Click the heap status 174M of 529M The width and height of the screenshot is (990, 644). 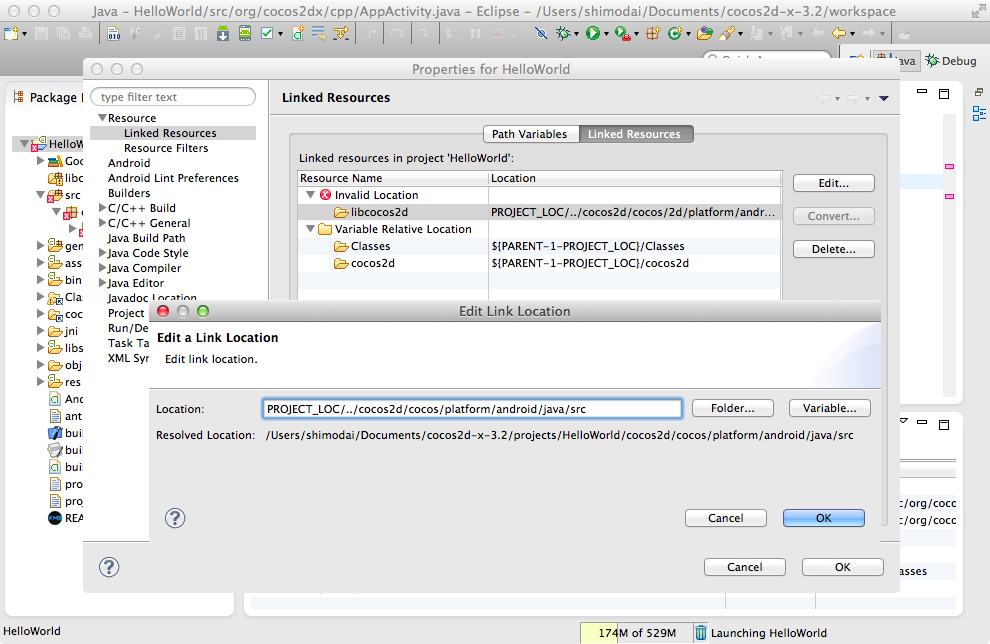pyautogui.click(x=636, y=633)
